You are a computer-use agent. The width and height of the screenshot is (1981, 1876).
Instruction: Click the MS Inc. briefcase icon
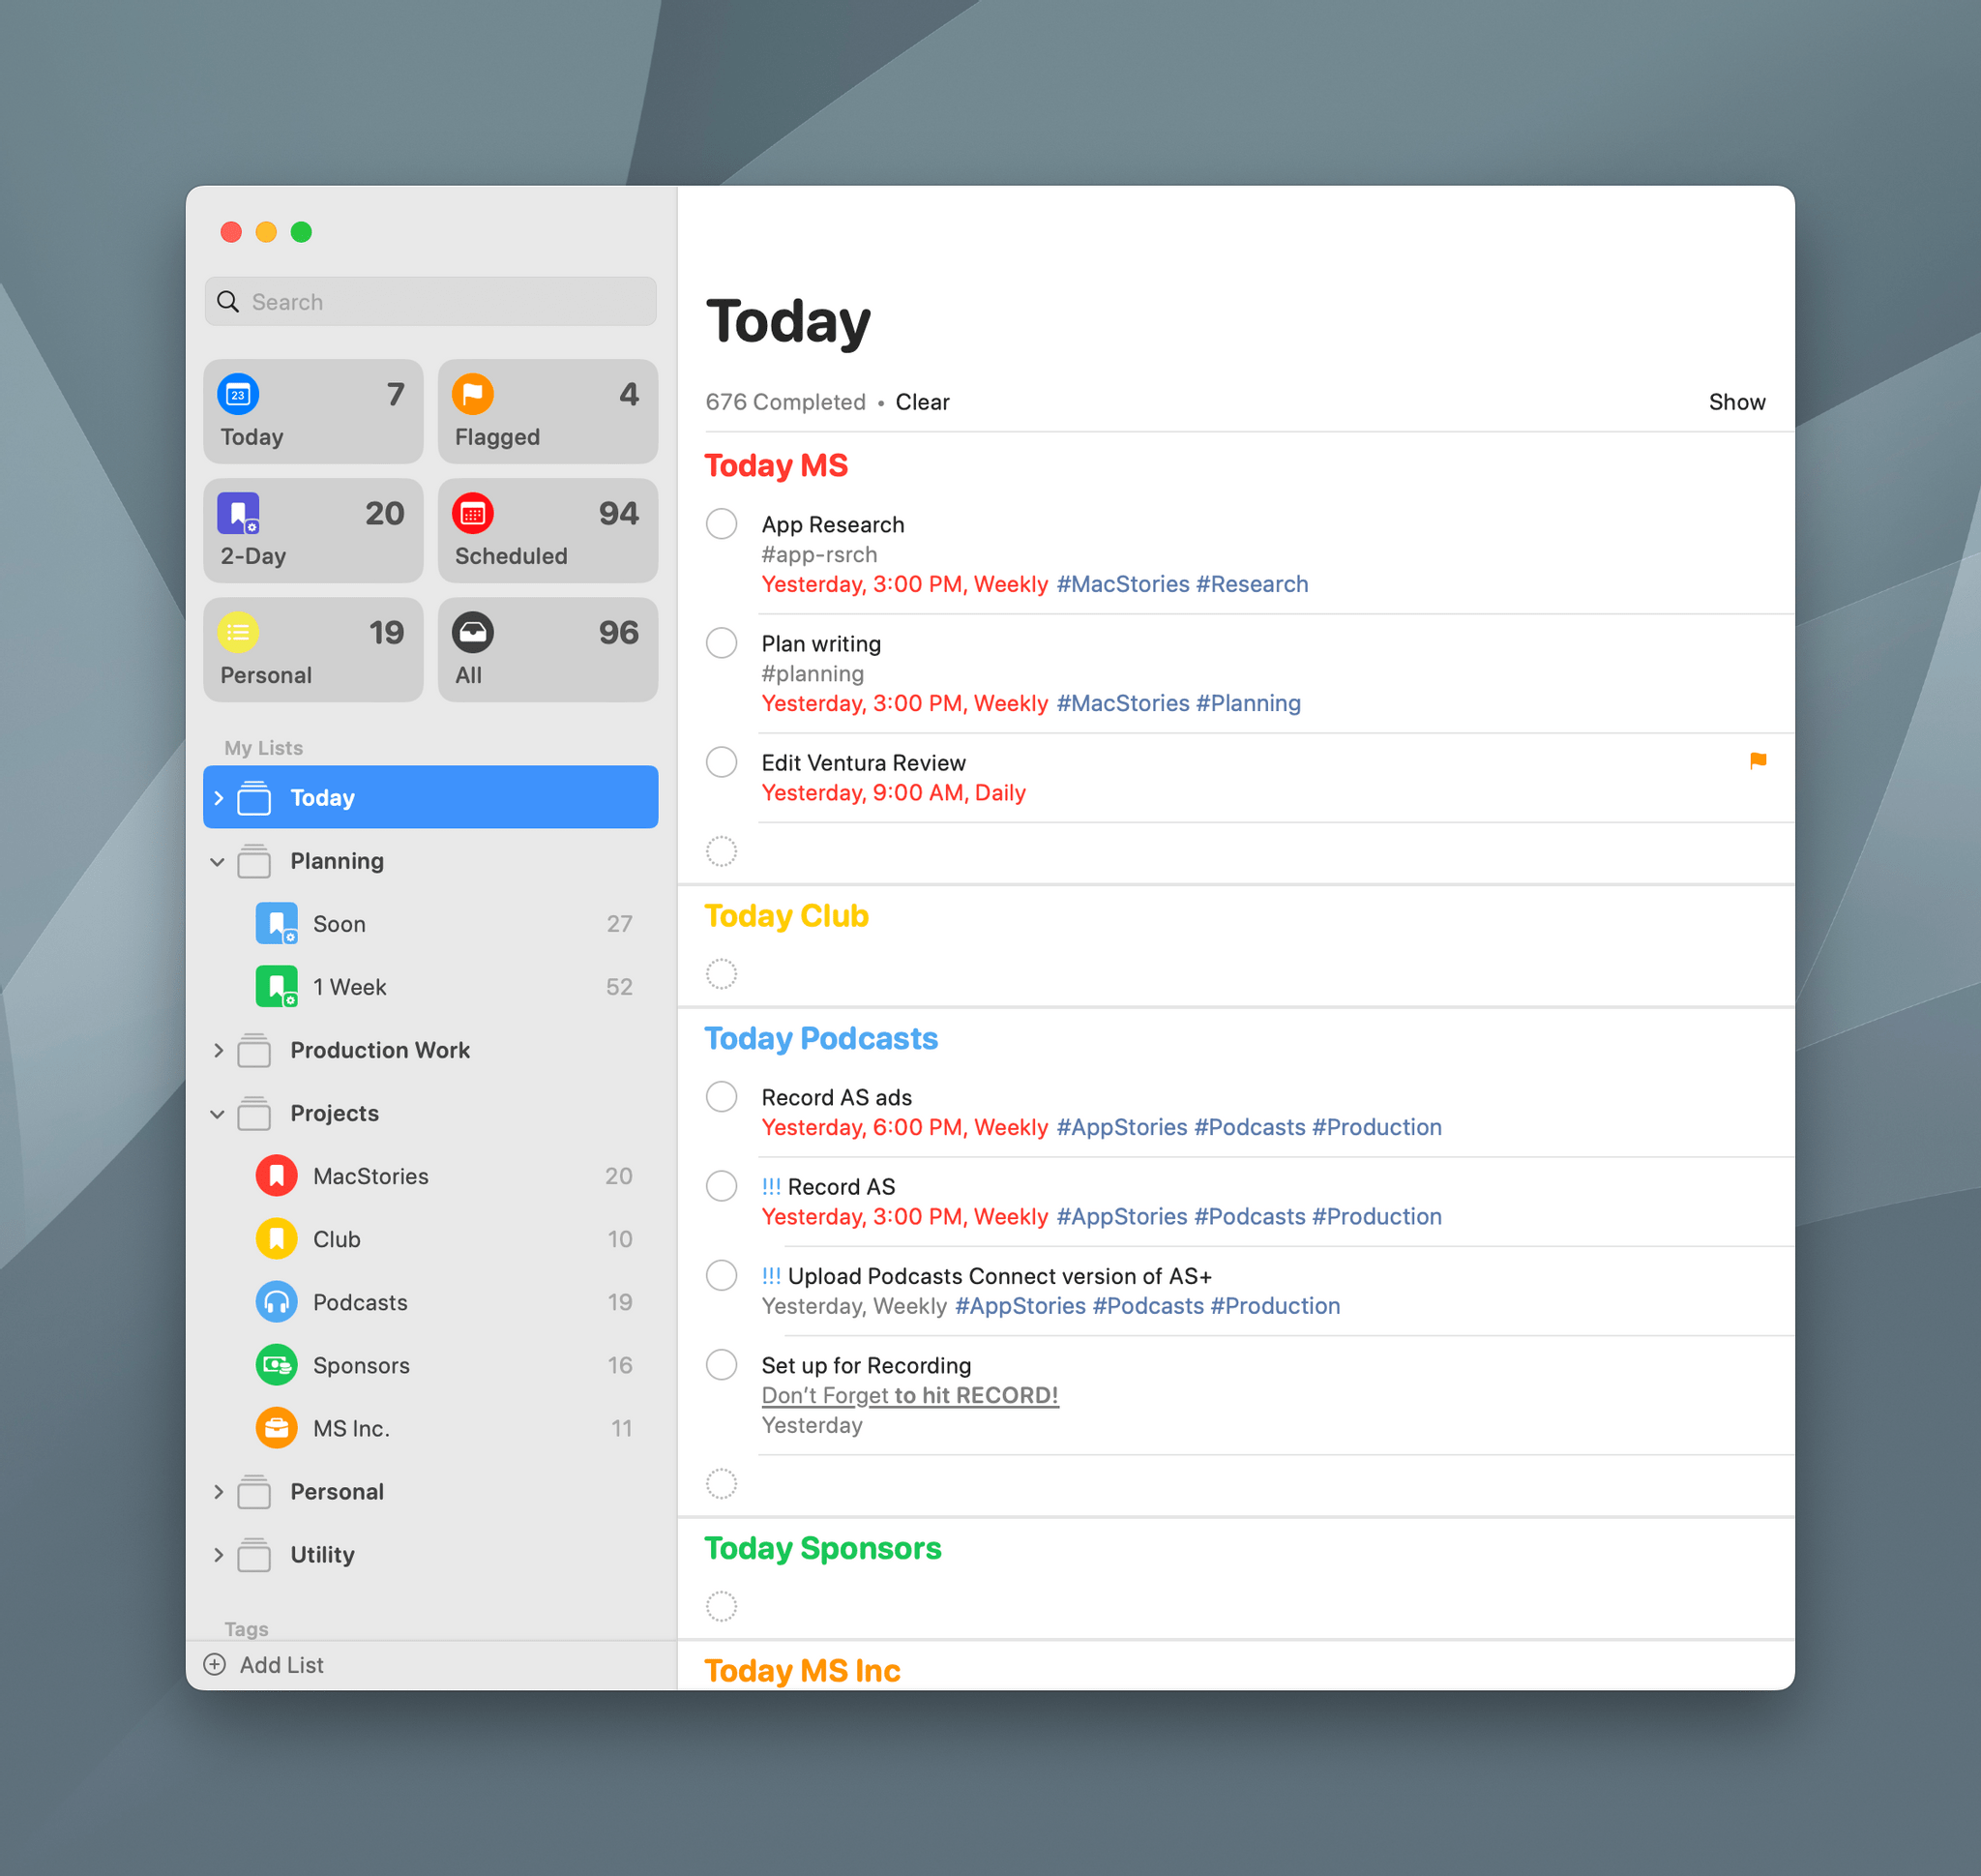(276, 1427)
